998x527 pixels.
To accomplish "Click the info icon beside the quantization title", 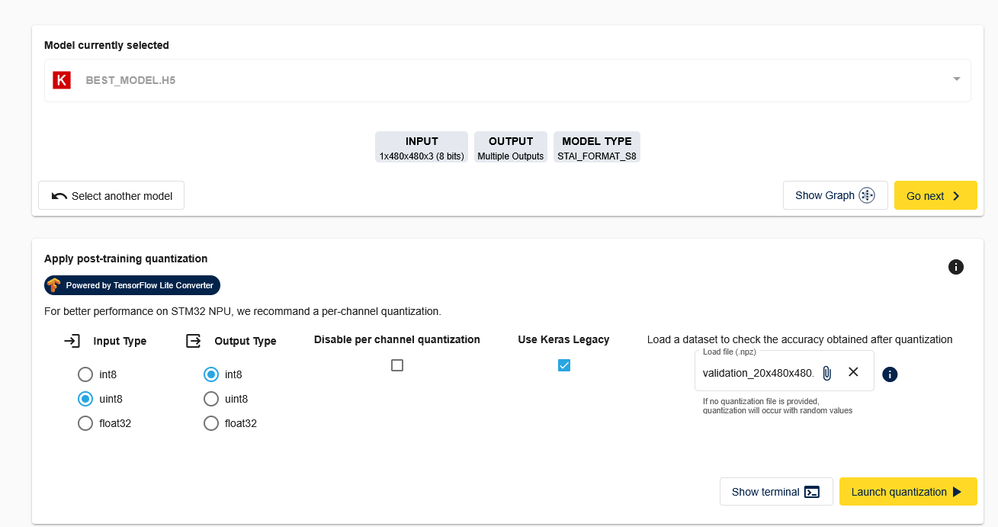I will click(x=955, y=267).
